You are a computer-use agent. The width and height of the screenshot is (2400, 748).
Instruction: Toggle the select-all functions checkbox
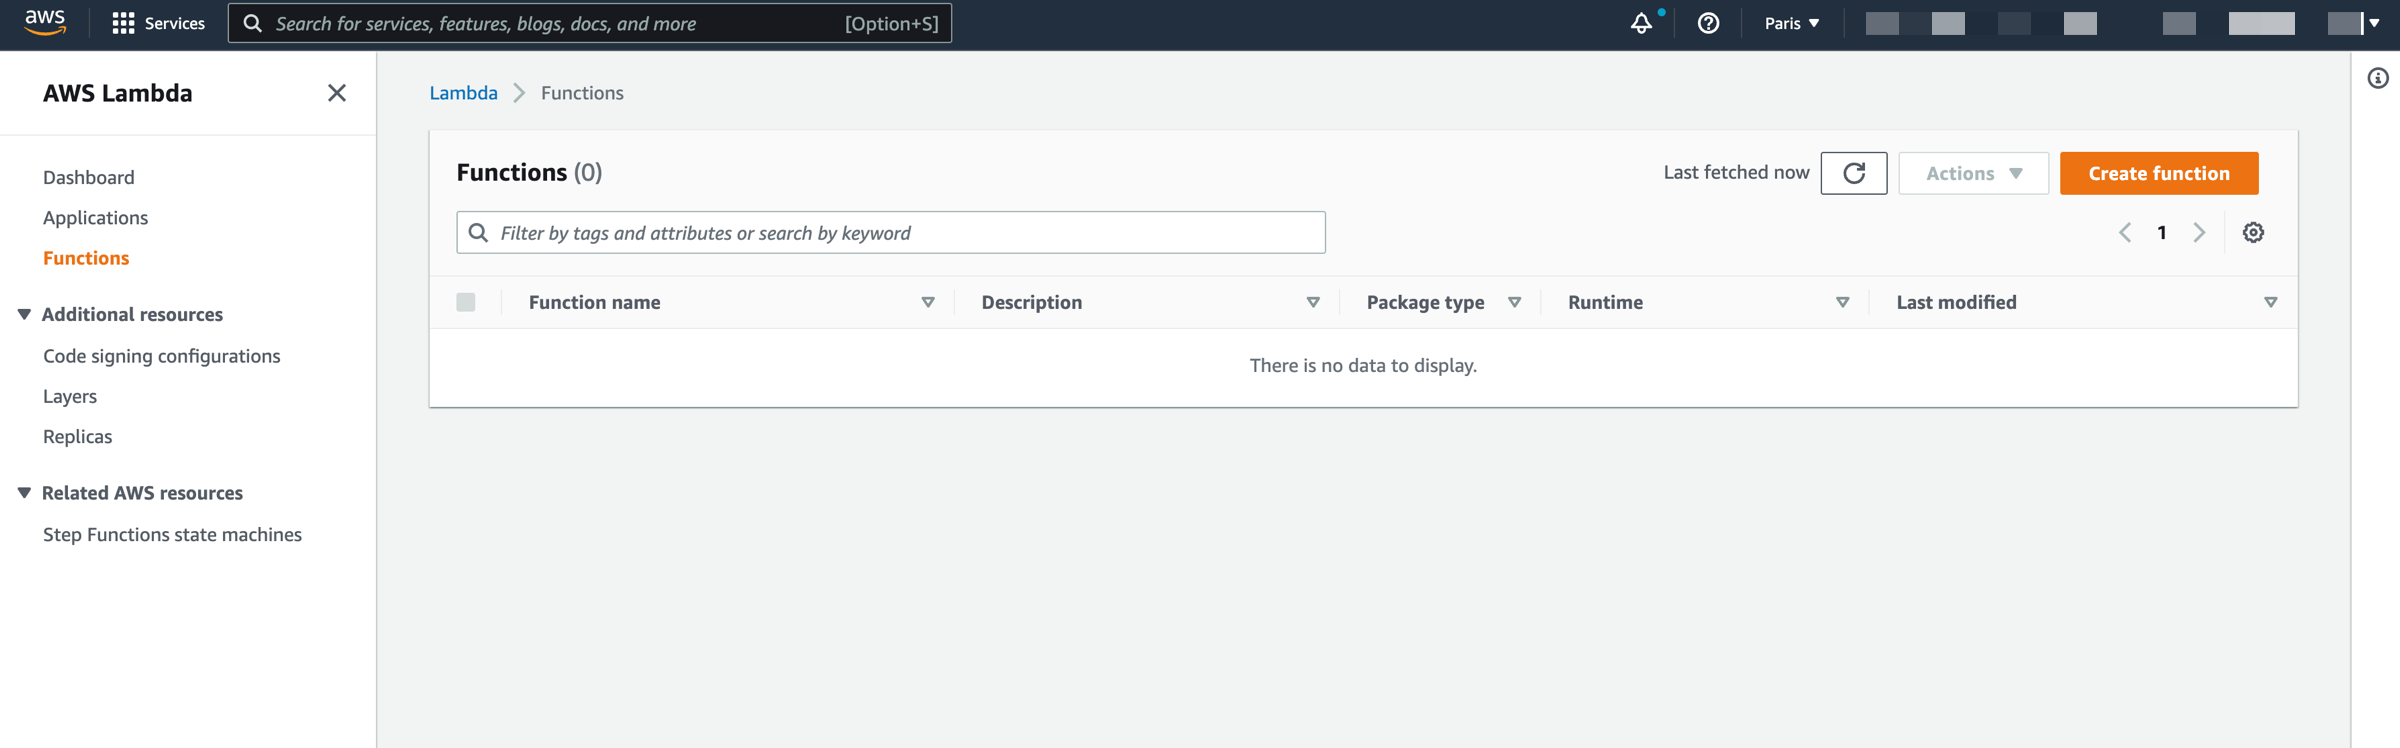(x=466, y=302)
